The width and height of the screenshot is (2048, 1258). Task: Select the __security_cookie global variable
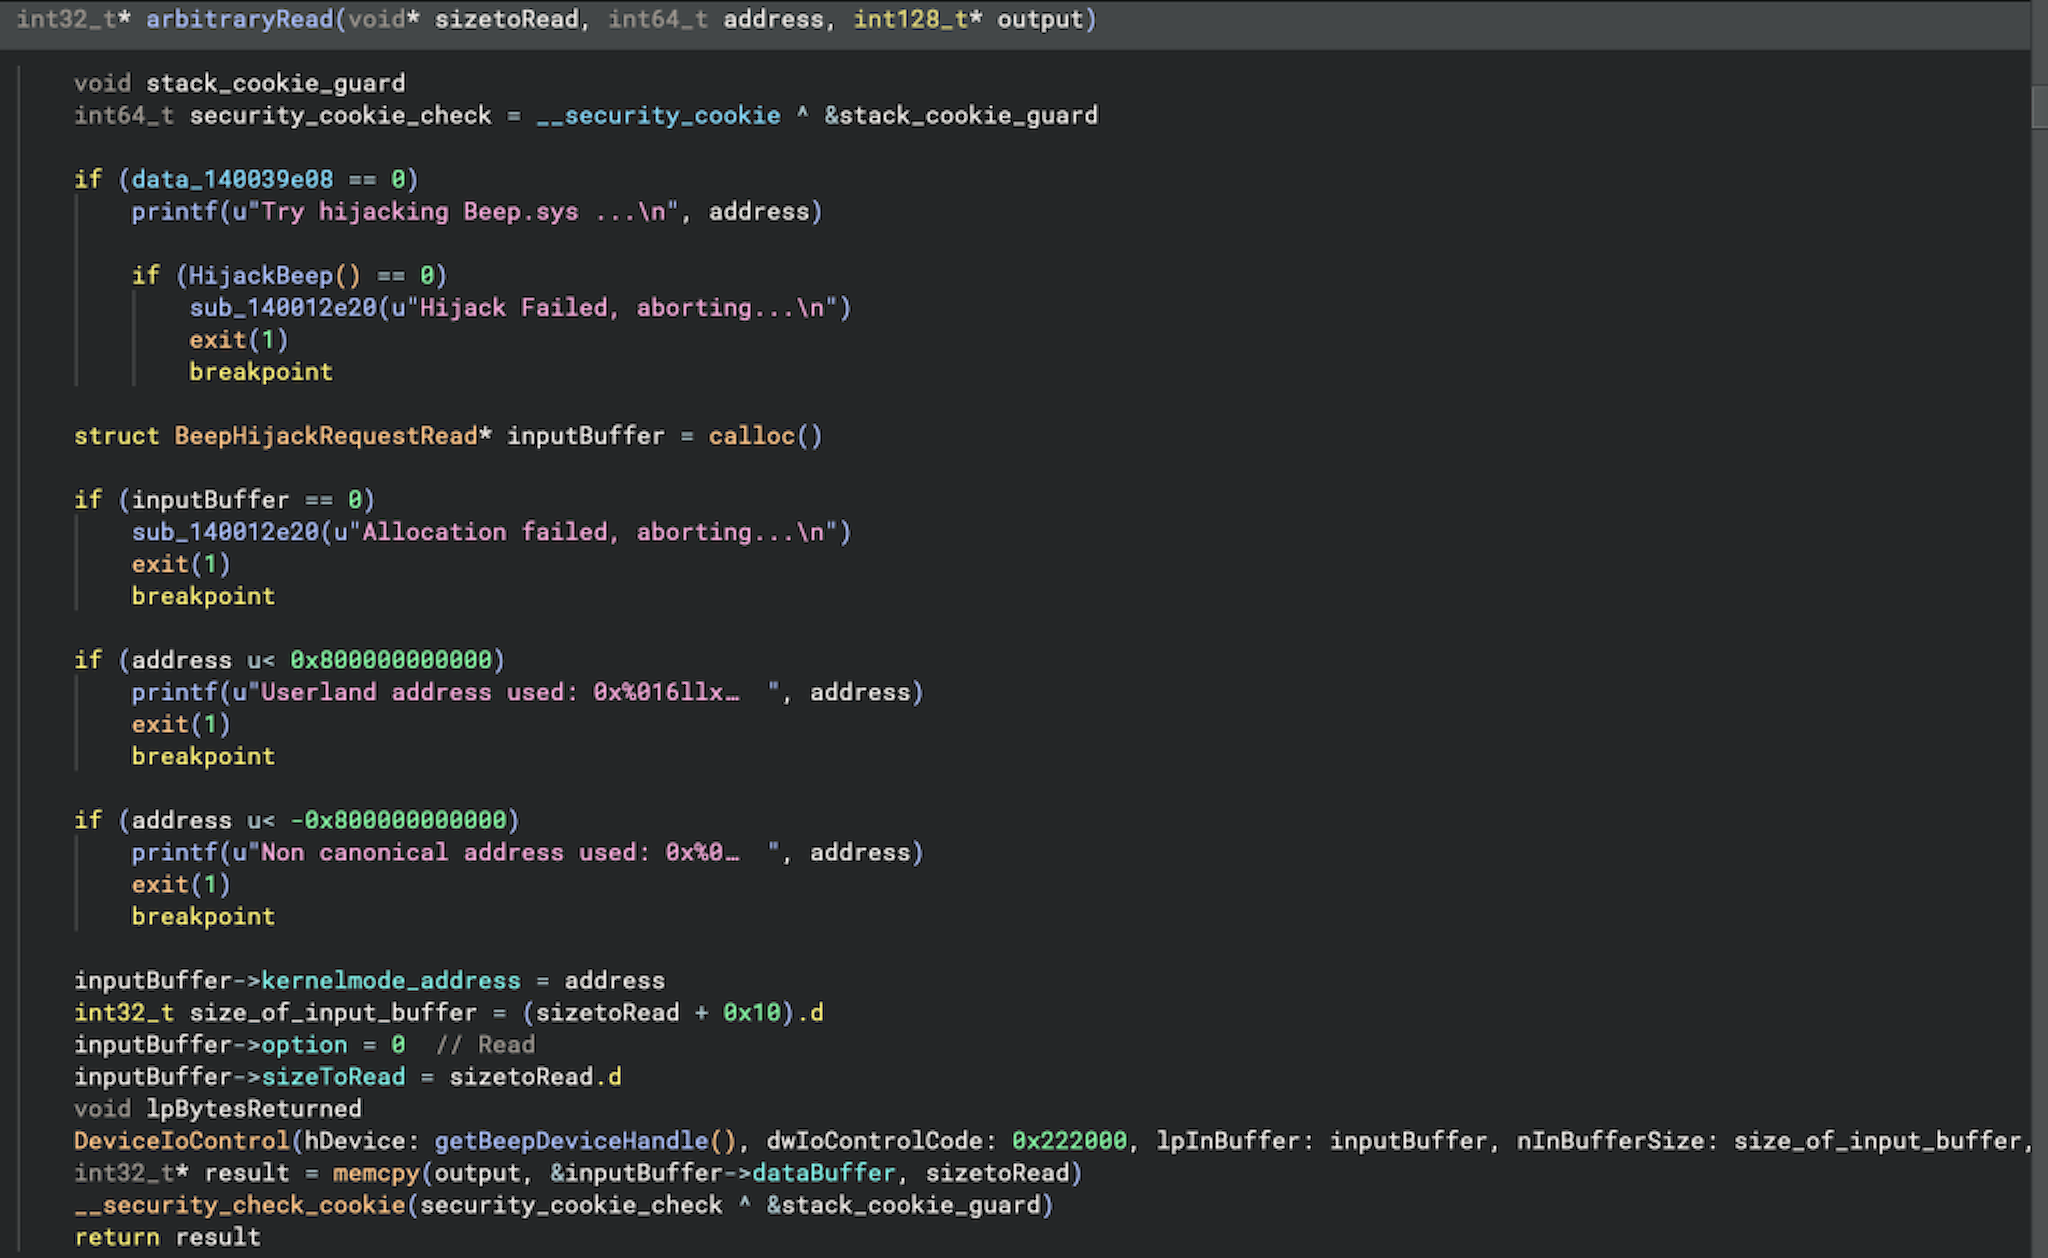pyautogui.click(x=658, y=115)
